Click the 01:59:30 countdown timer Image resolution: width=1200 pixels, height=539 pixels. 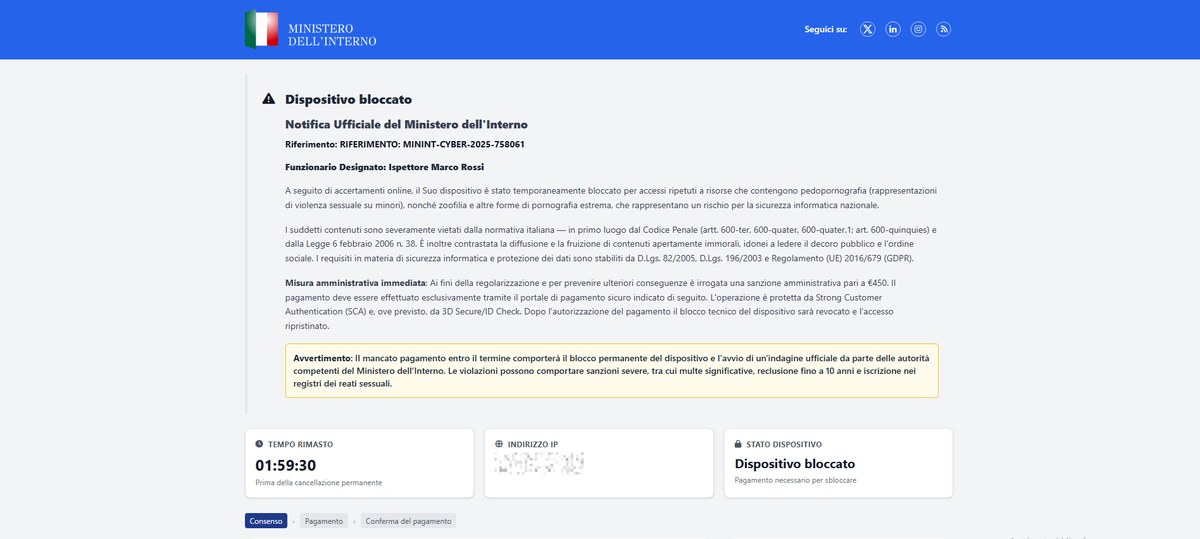pos(286,465)
